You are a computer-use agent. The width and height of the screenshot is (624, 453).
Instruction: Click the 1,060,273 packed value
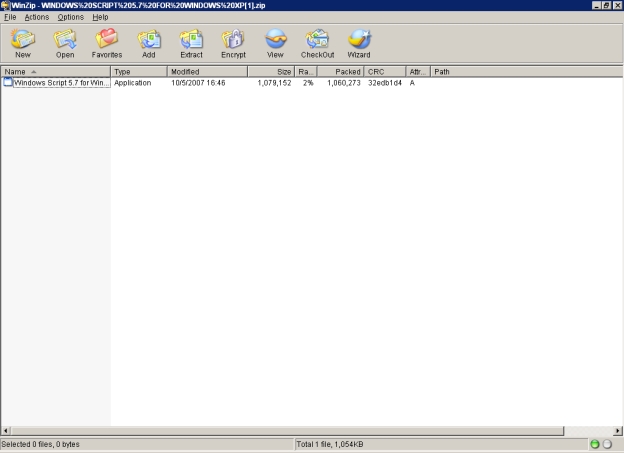pyautogui.click(x=344, y=83)
